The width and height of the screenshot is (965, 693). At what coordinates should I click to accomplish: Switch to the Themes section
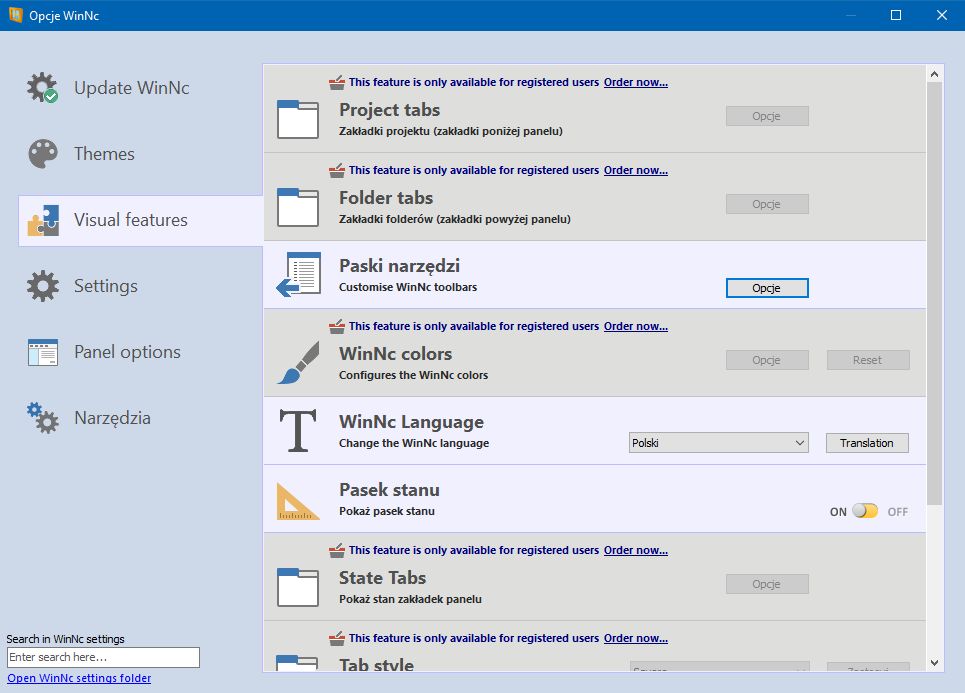coord(141,153)
